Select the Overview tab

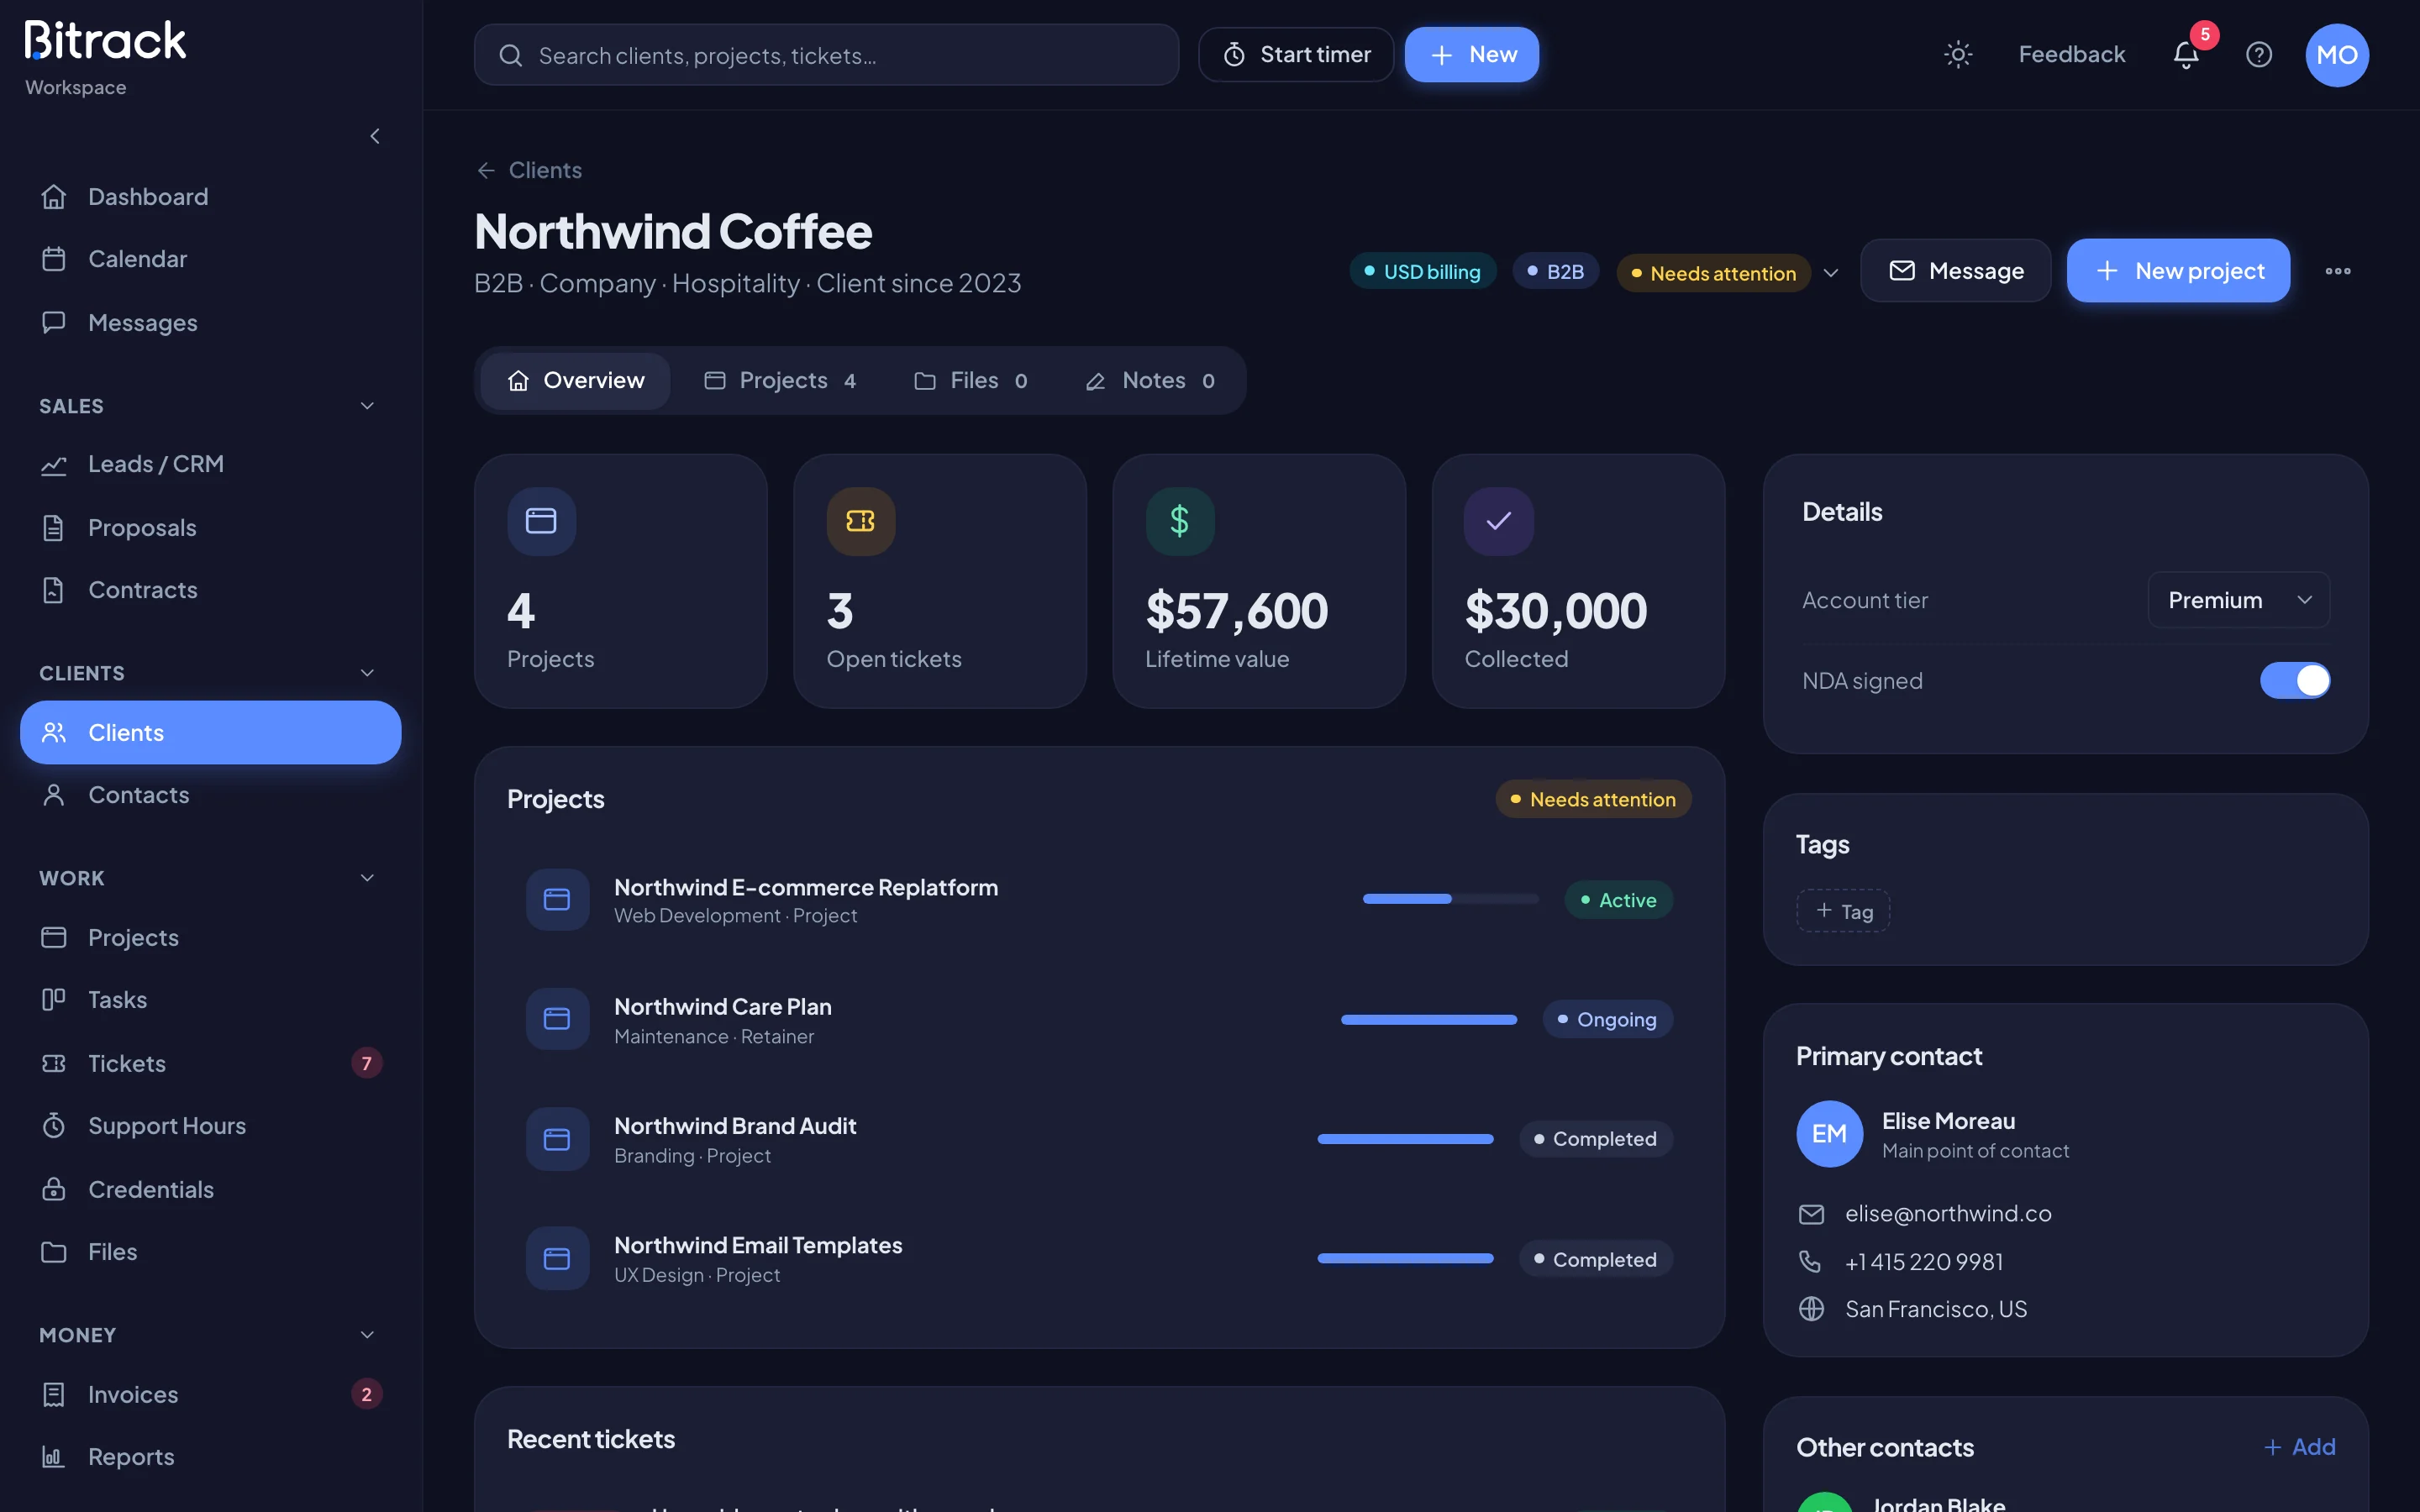(576, 381)
